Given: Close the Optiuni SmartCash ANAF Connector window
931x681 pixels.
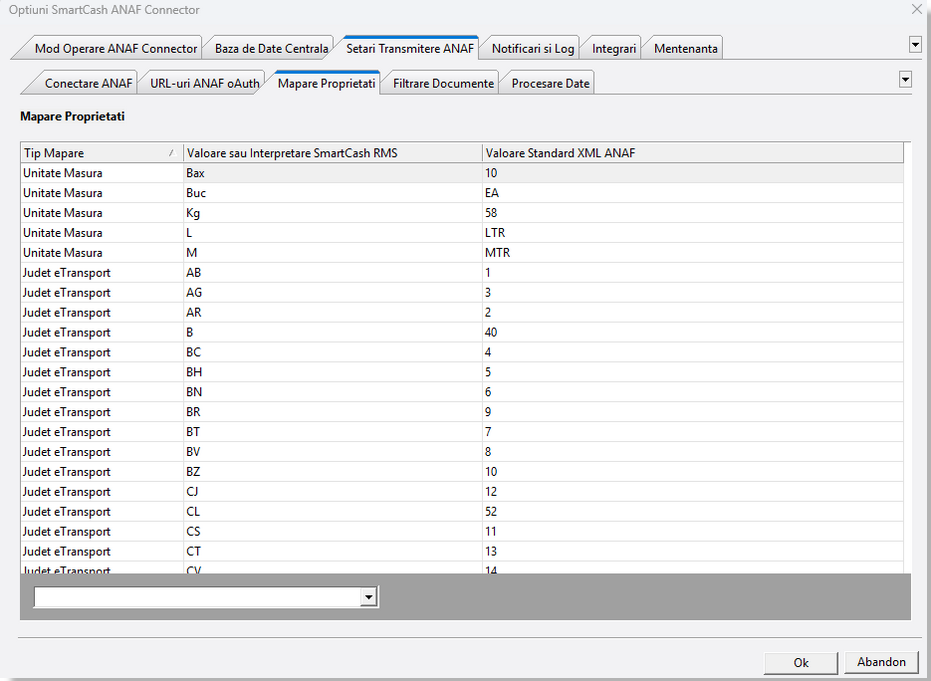Looking at the screenshot, I should pos(916,9).
